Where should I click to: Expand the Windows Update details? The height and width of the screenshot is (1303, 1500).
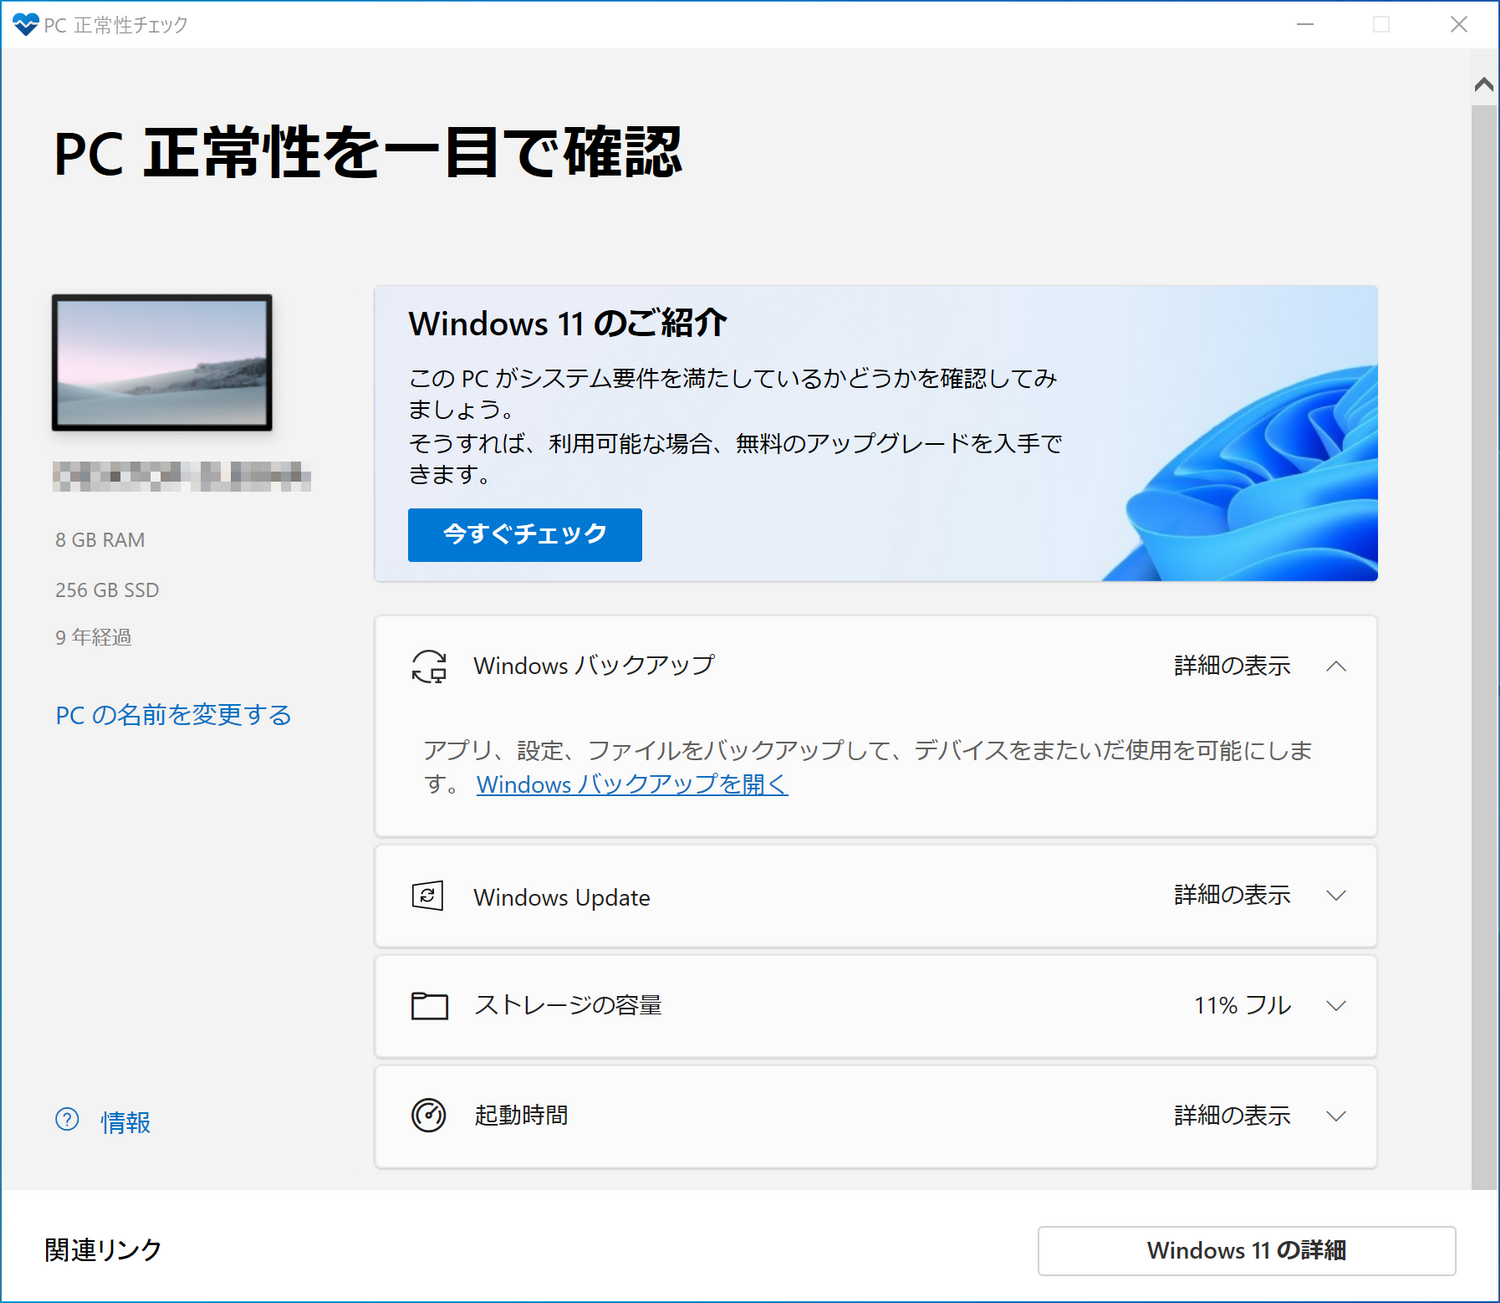coord(1338,896)
